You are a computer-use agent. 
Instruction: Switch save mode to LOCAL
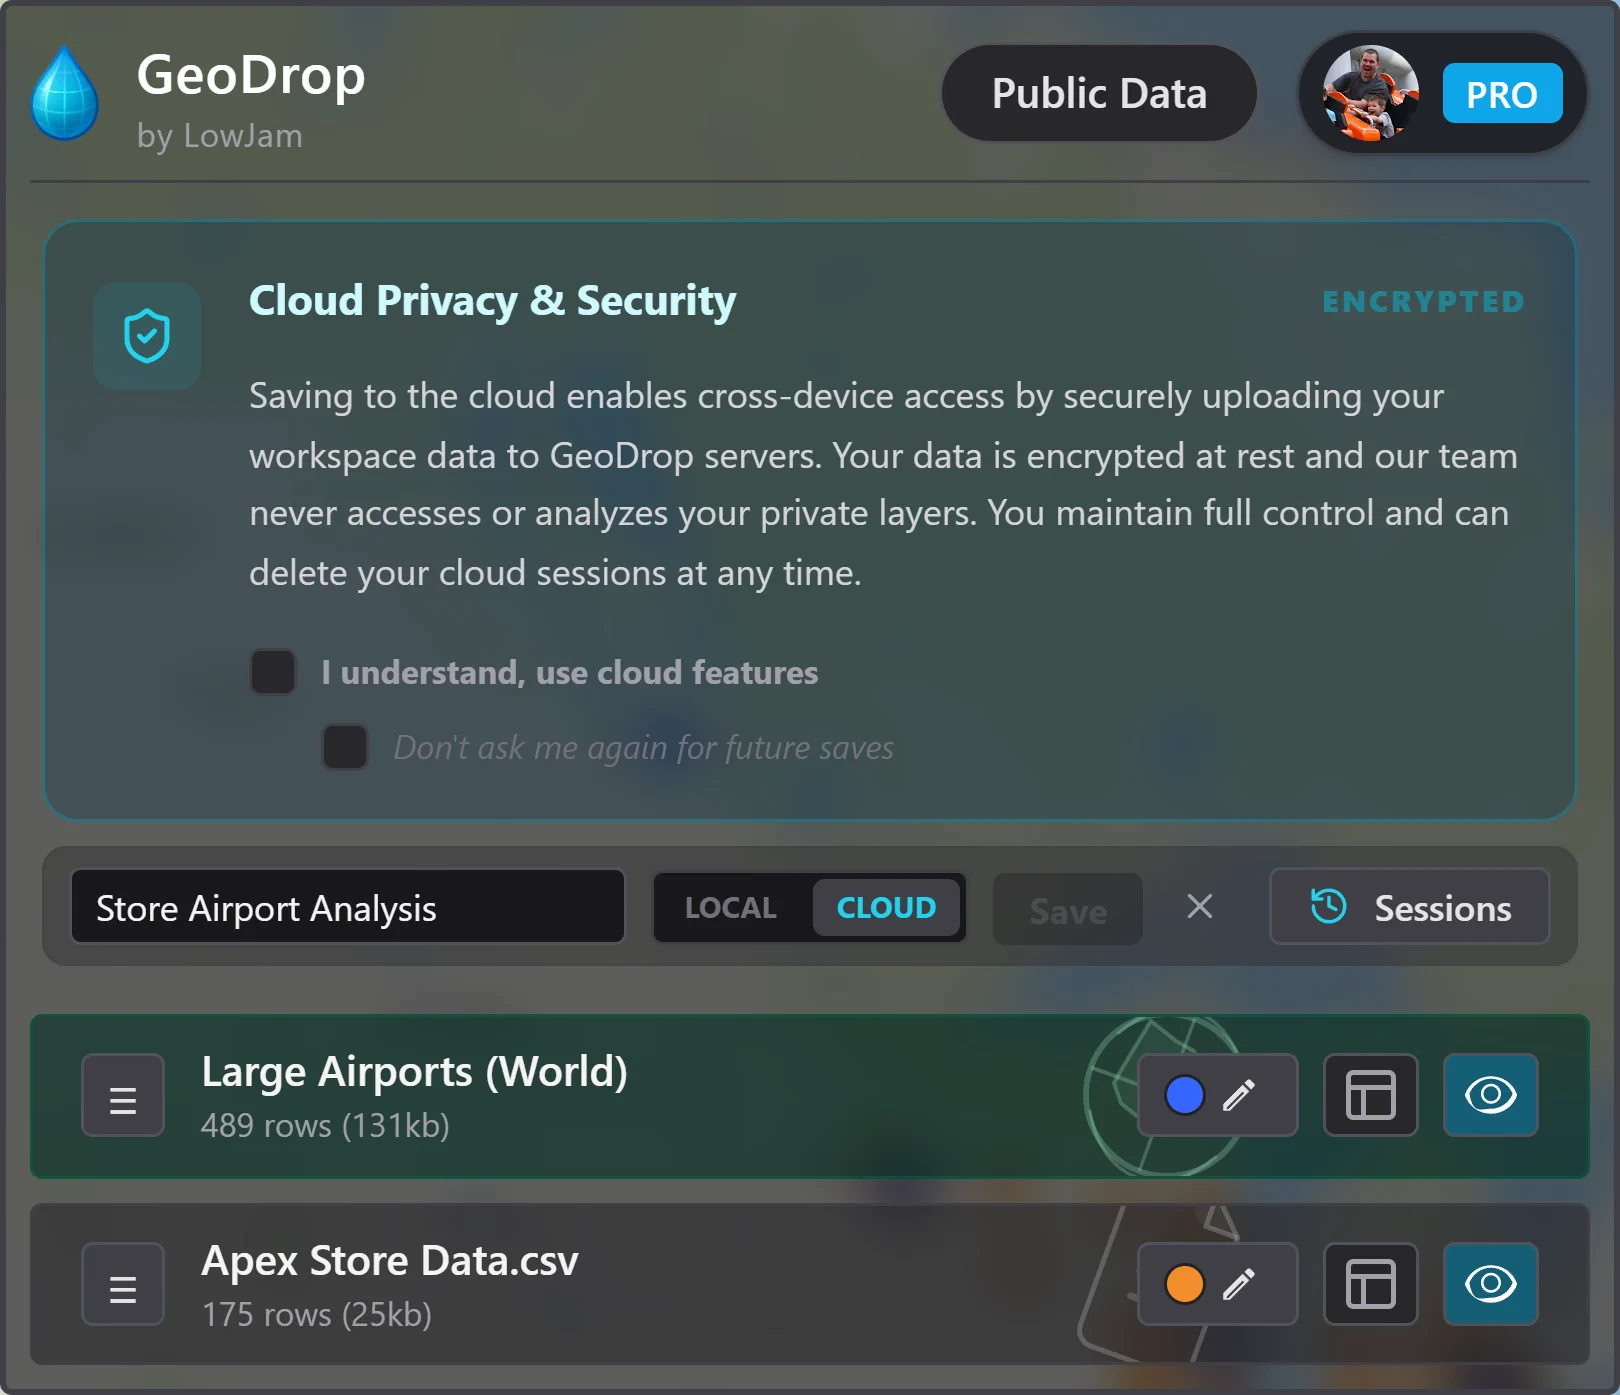pyautogui.click(x=731, y=908)
